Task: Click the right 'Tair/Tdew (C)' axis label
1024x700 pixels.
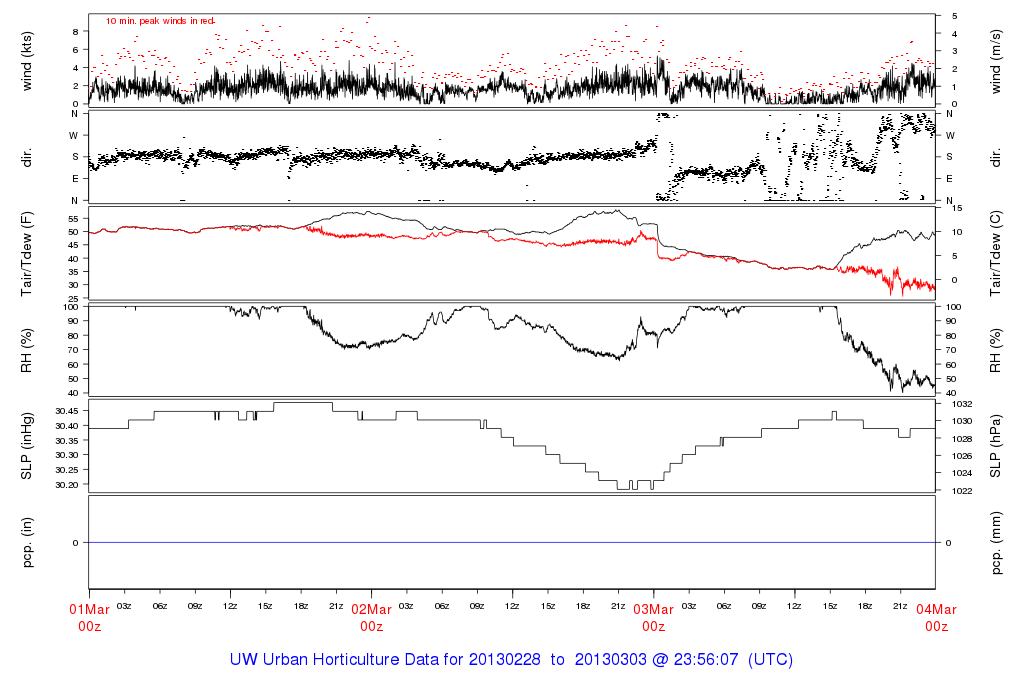Action: [995, 253]
